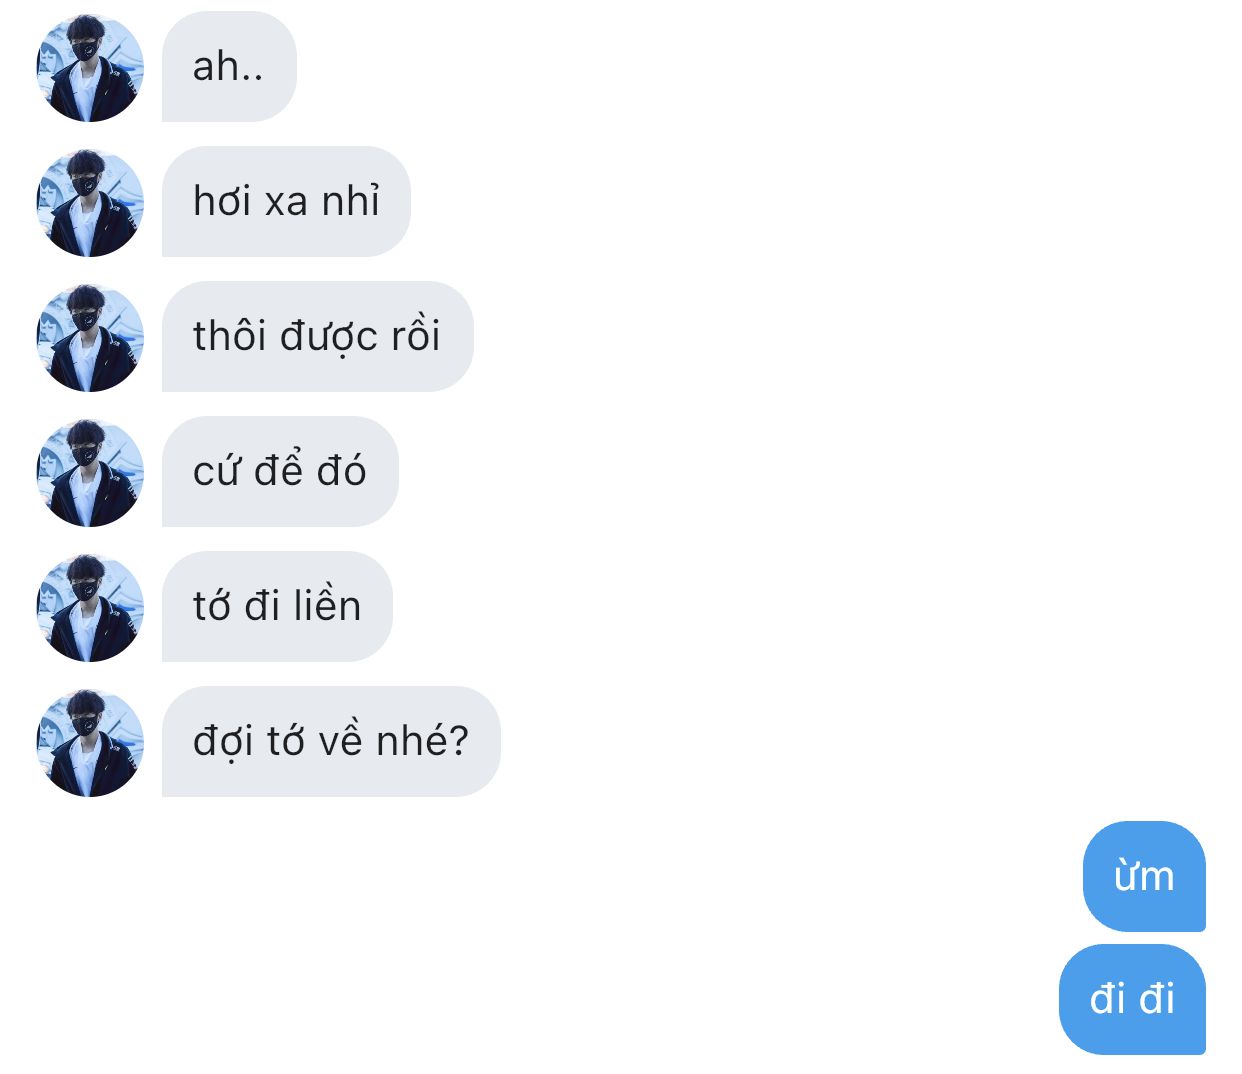Tap the avatar beside "thôi được rồi"

[x=90, y=337]
